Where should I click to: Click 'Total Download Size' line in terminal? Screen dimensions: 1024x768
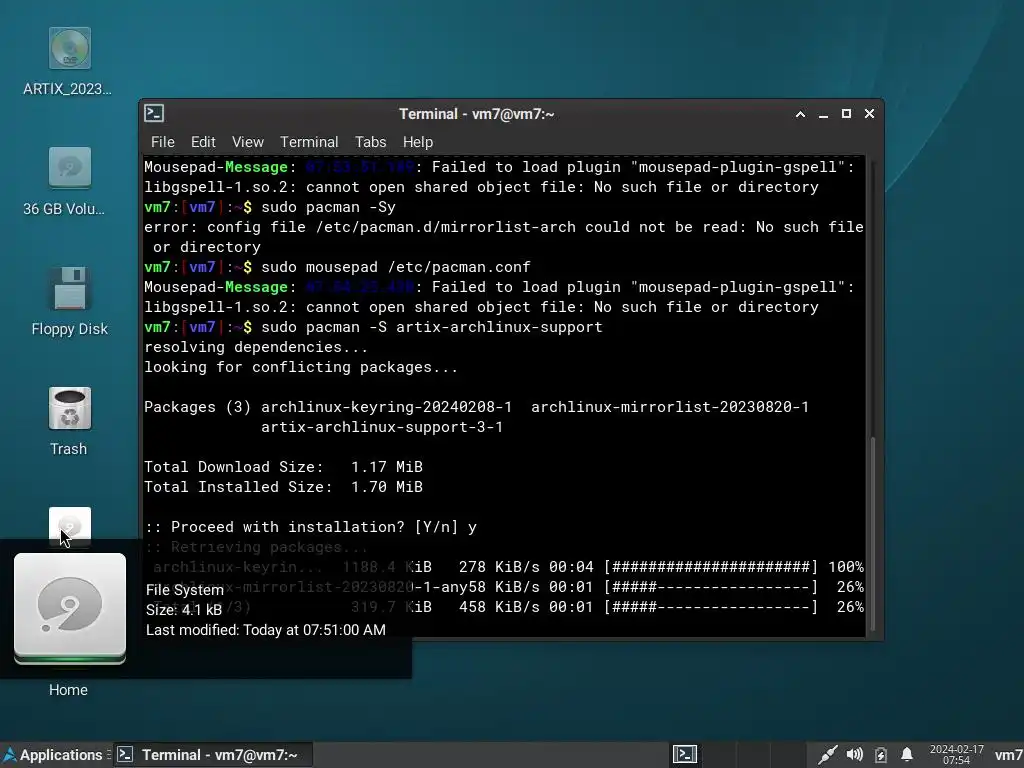pos(283,467)
